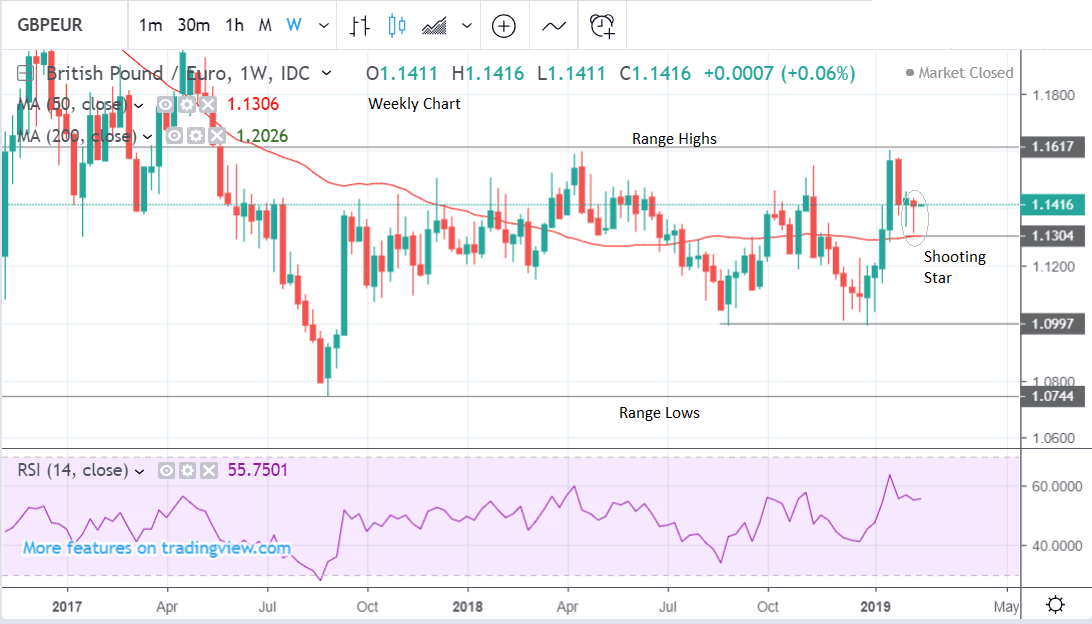Click the RSI value 55.7501
The width and height of the screenshot is (1092, 624).
[258, 470]
